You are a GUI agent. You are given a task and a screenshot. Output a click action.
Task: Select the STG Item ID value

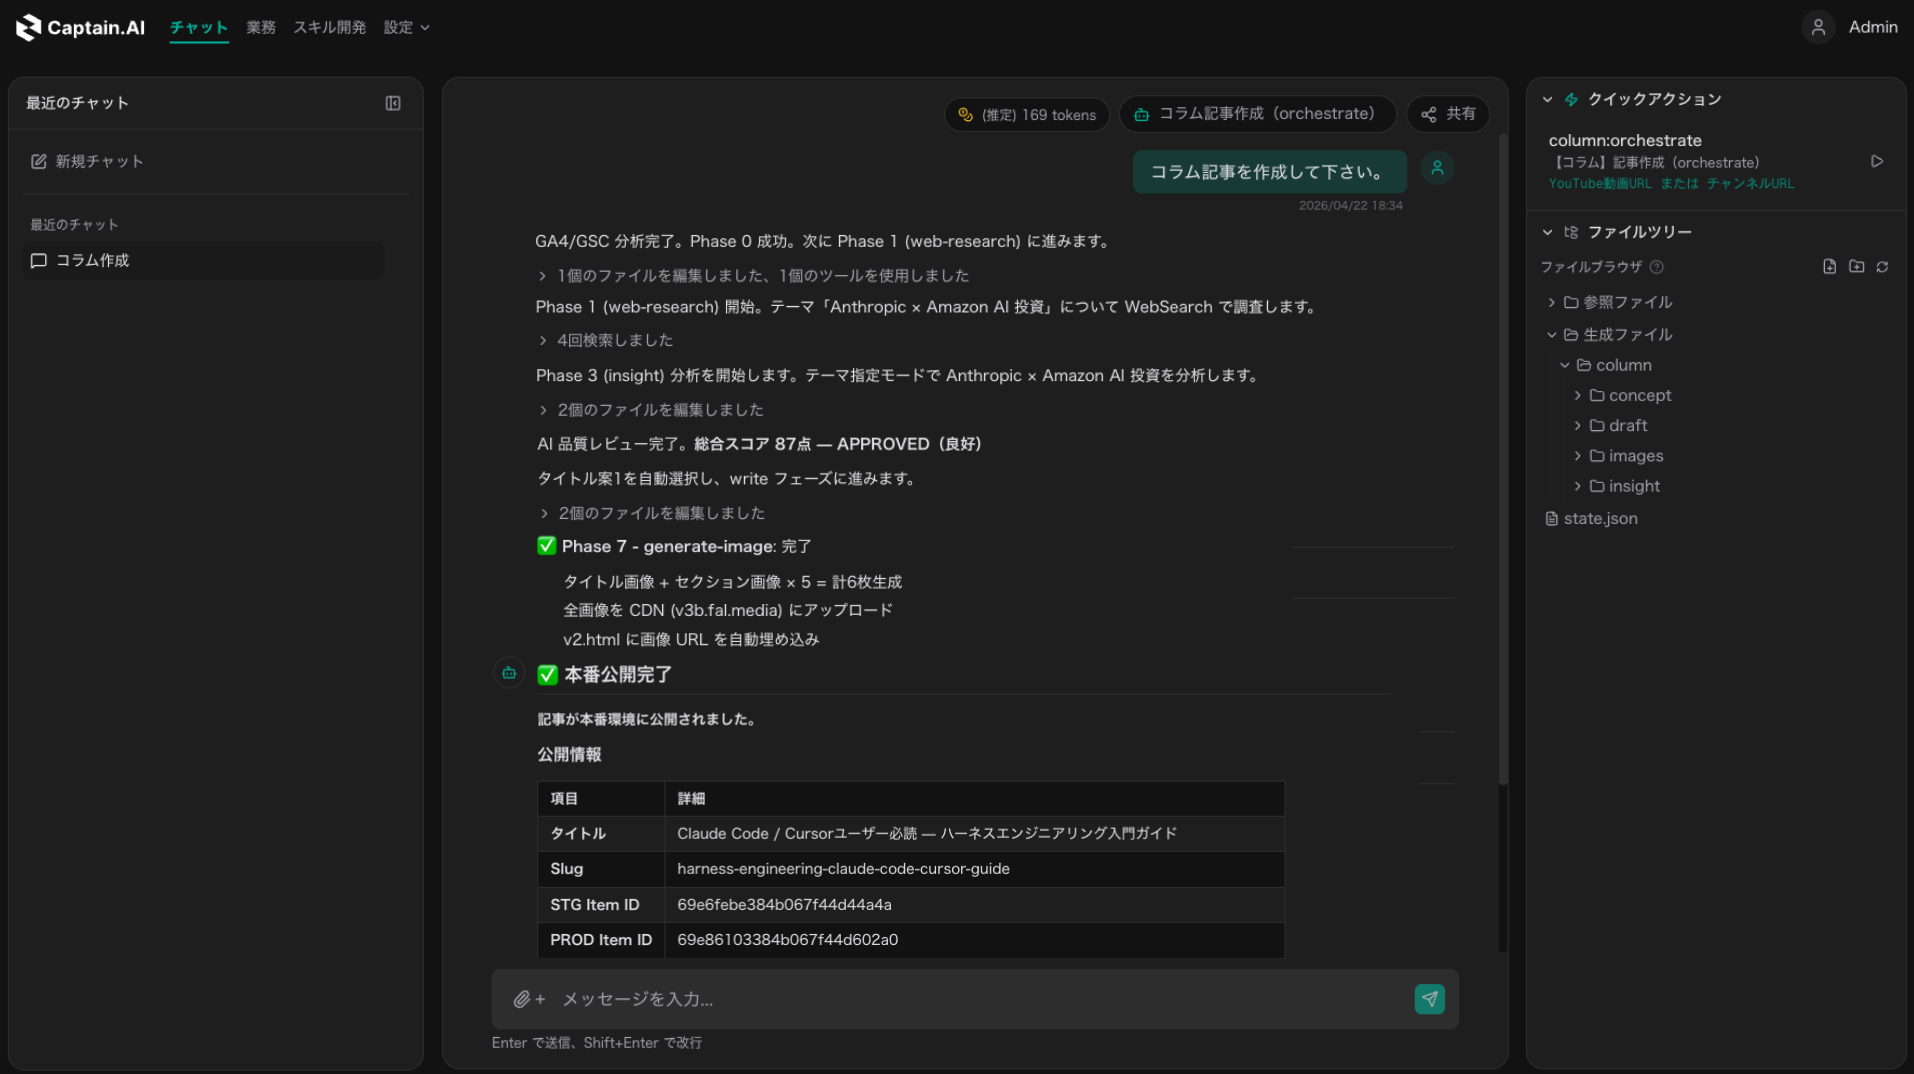pos(784,905)
